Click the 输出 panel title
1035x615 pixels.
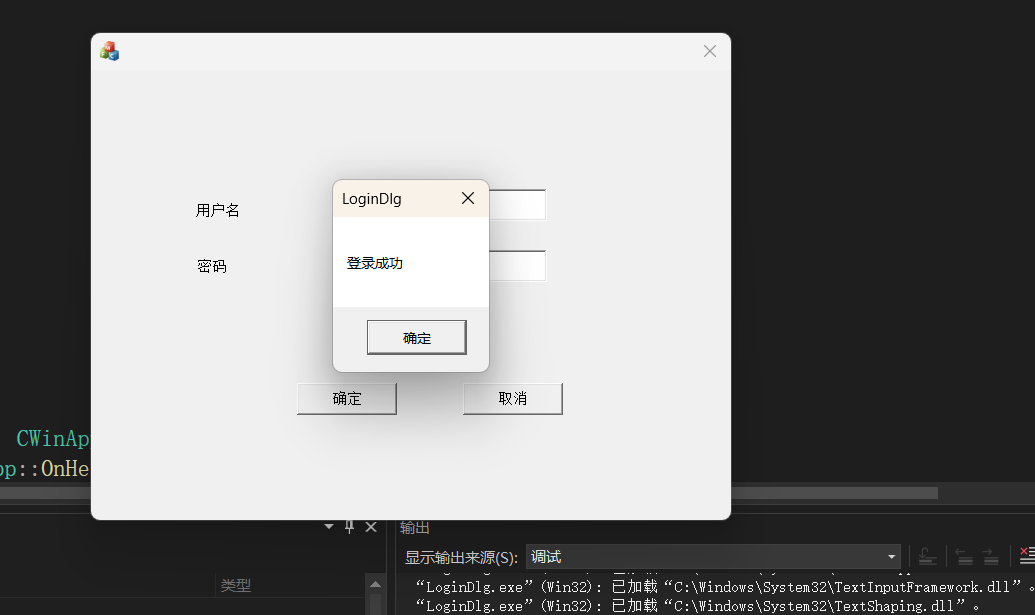pyautogui.click(x=415, y=527)
